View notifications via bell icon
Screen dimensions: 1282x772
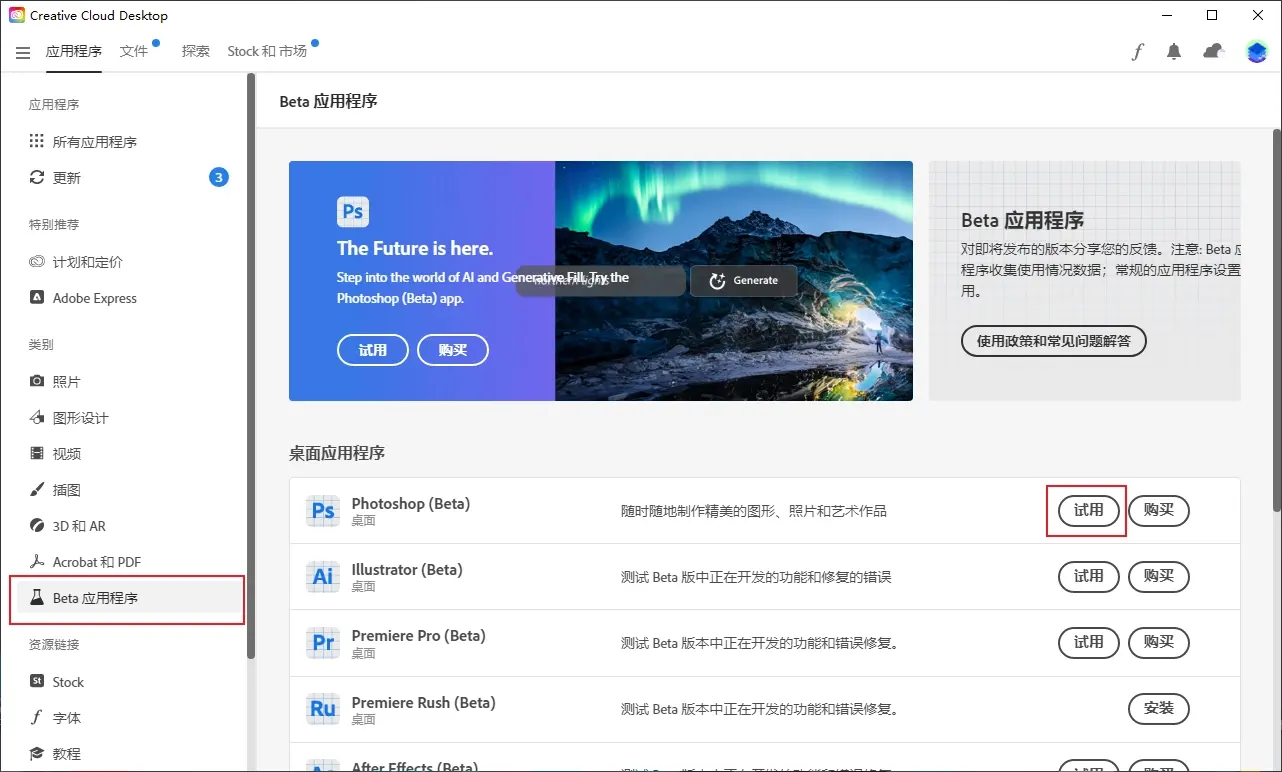tap(1173, 51)
